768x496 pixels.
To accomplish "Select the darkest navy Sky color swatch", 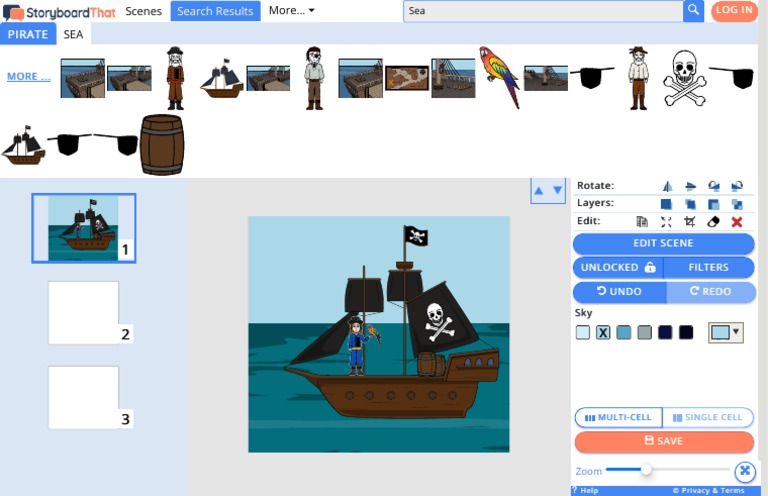I will point(686,332).
